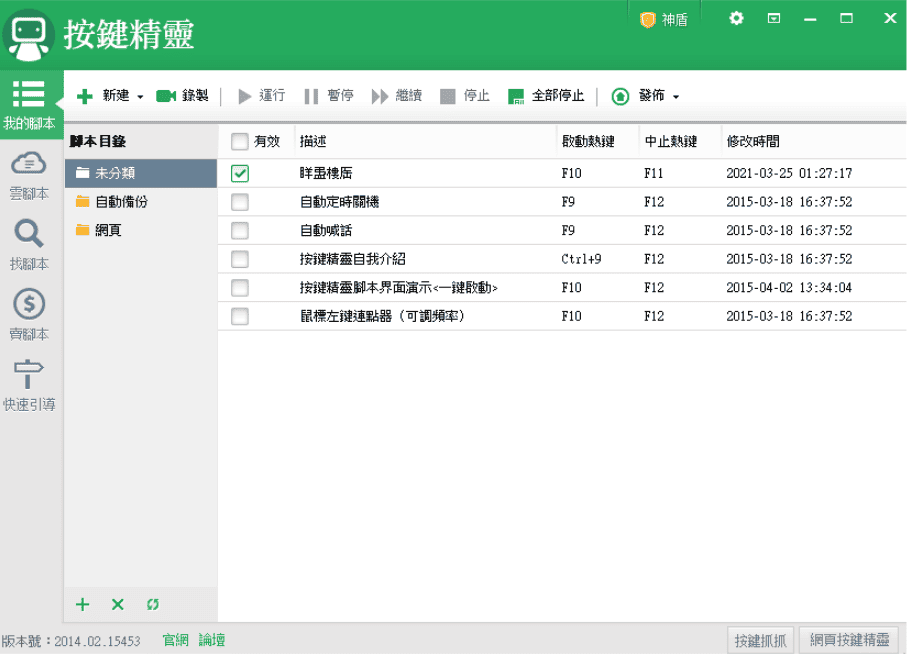Click green plus to add script folder
Image resolution: width=907 pixels, height=654 pixels.
[83, 604]
